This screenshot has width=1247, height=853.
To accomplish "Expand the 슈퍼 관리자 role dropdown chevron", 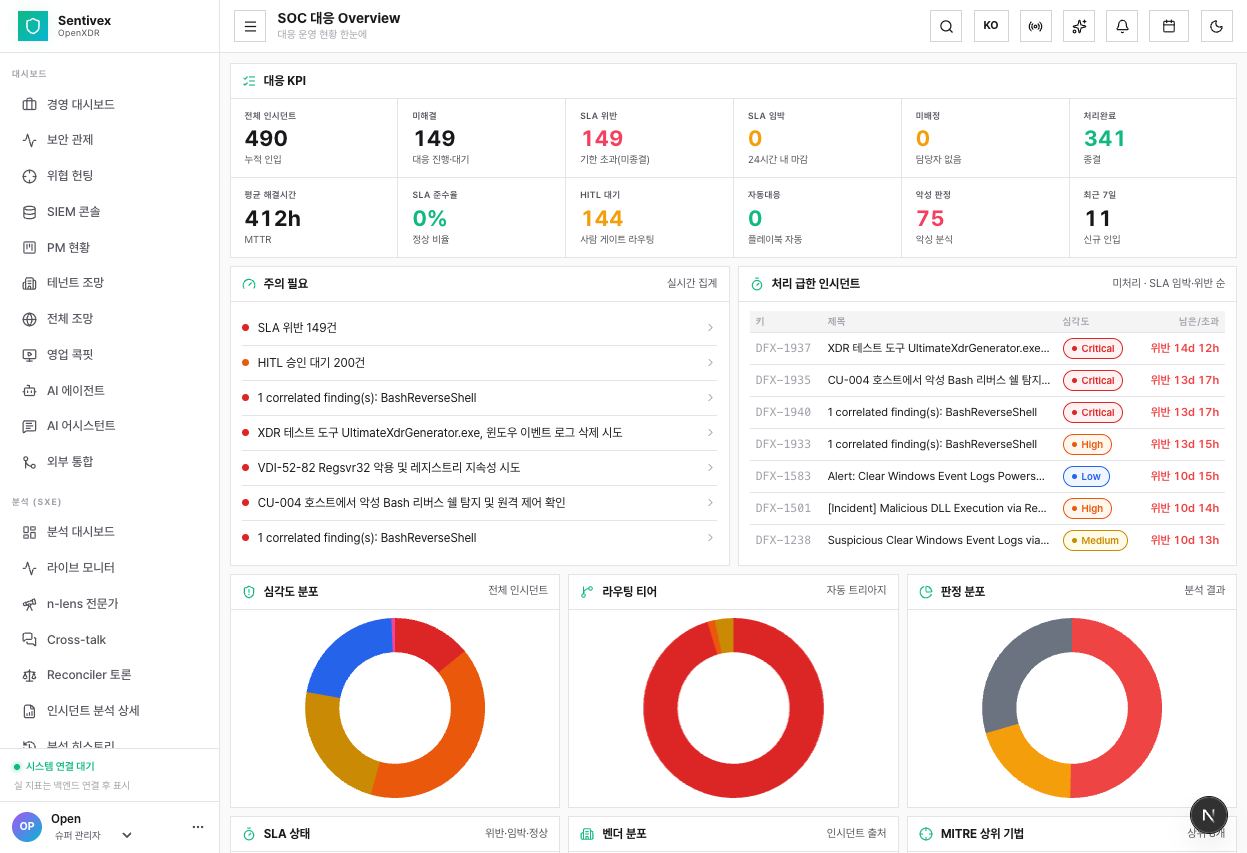I will click(127, 835).
